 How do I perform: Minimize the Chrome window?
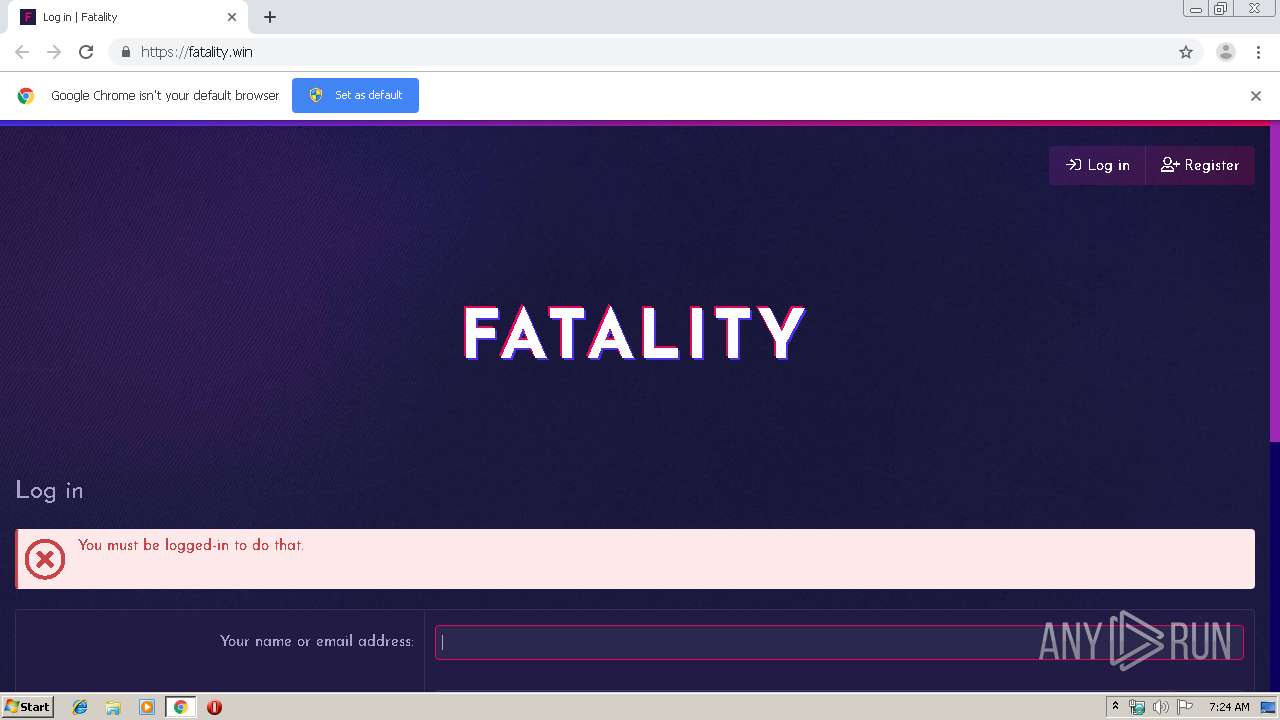pyautogui.click(x=1196, y=9)
